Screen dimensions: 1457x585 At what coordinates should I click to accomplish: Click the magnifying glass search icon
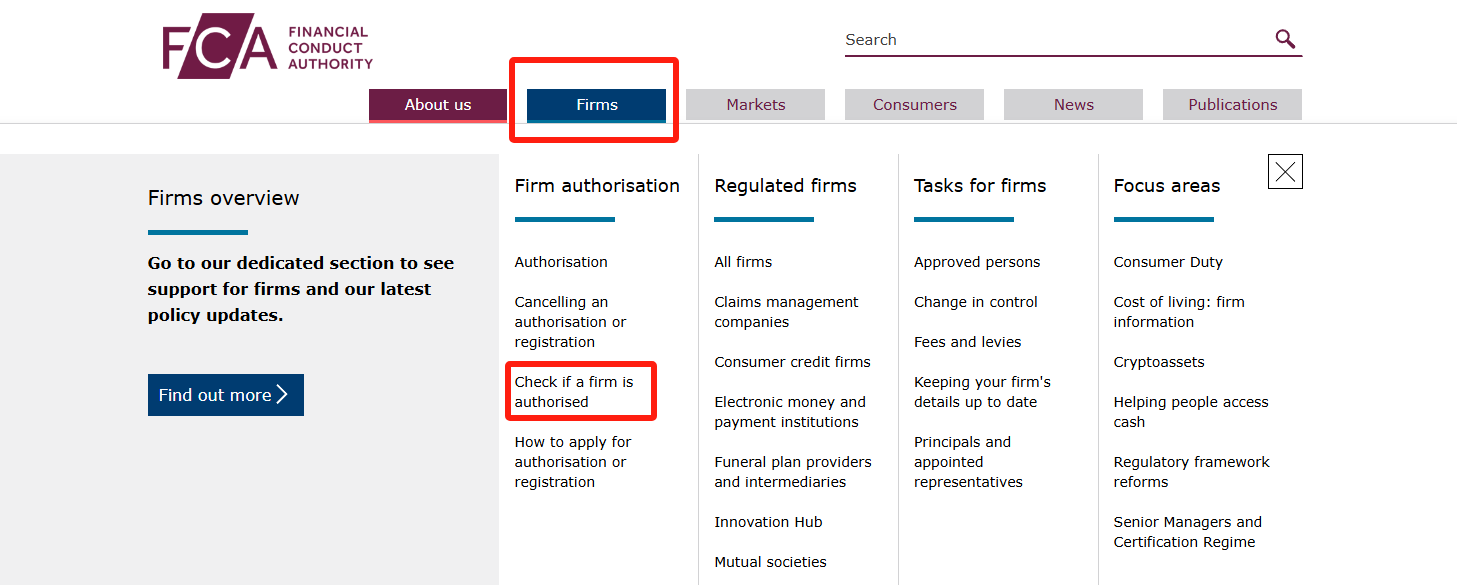pos(1285,39)
